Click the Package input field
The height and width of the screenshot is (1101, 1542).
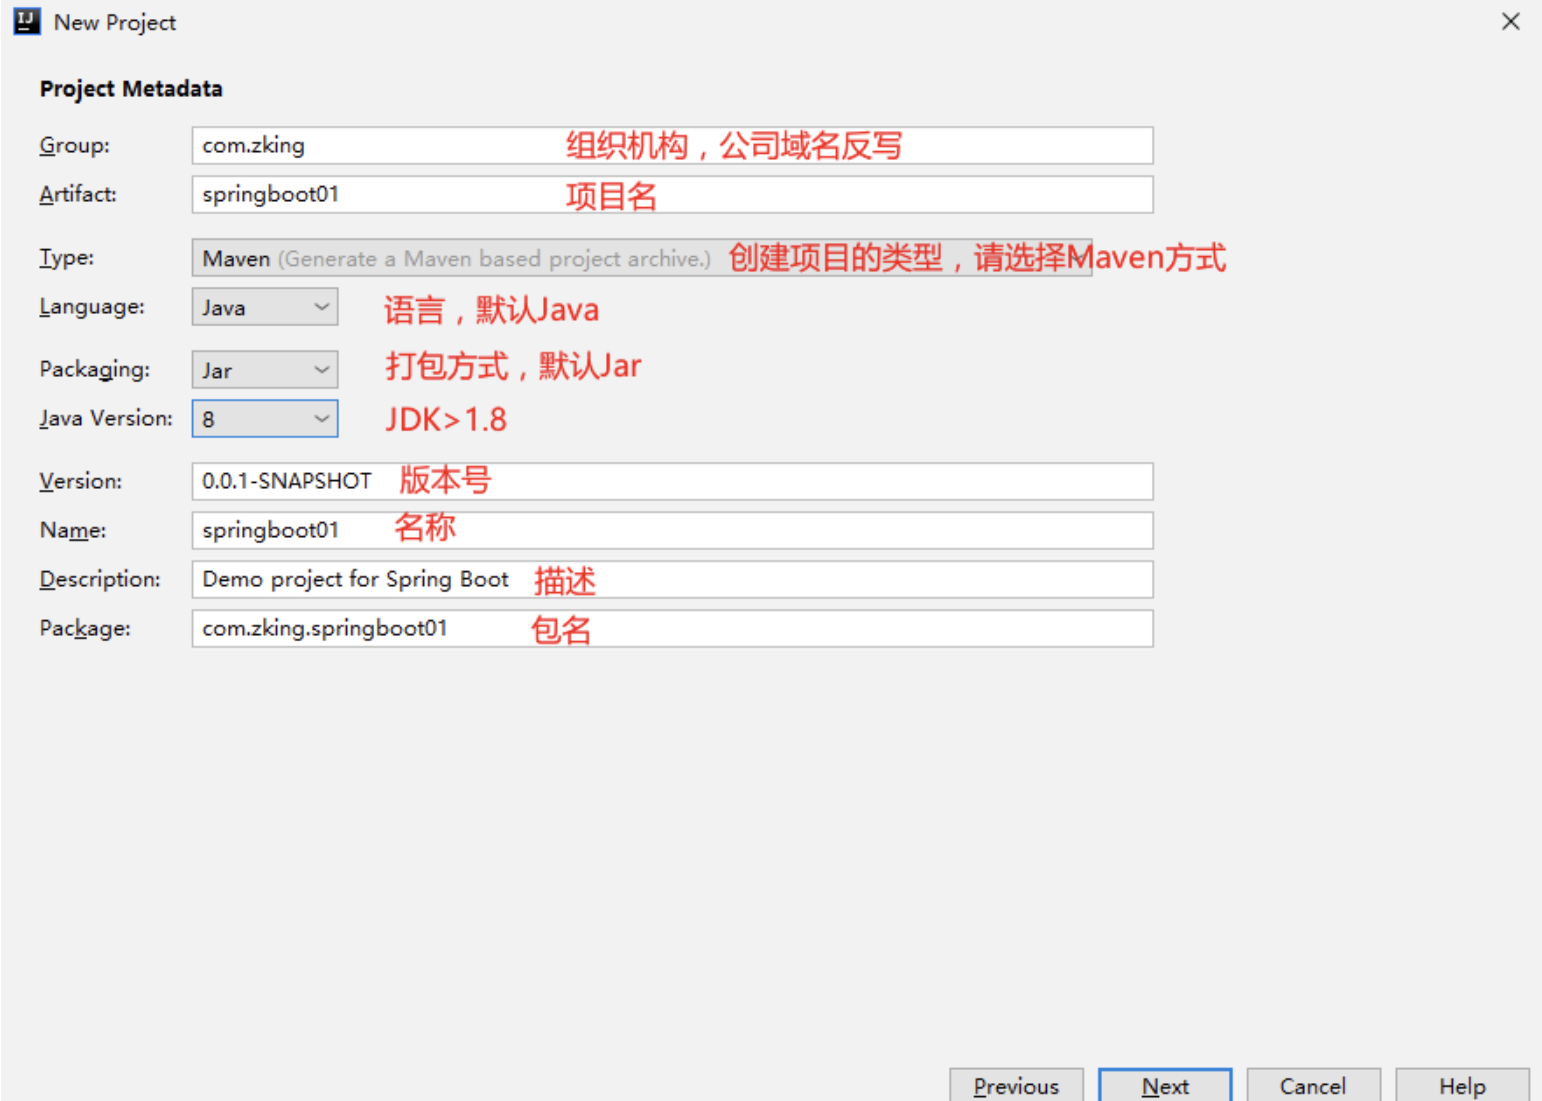[x=672, y=628]
